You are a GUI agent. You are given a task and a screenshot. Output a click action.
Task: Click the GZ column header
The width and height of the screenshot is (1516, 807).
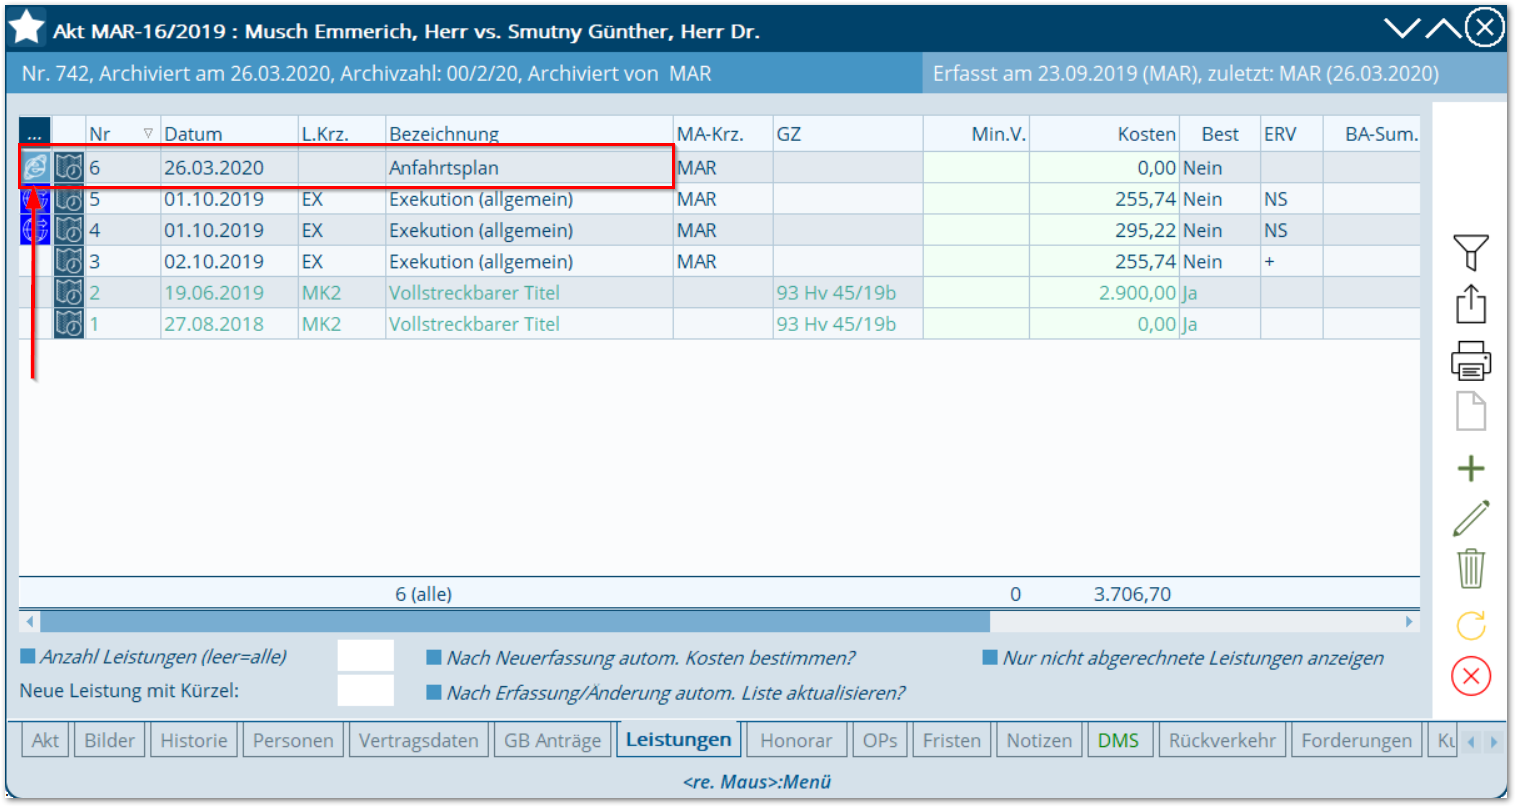coord(848,134)
